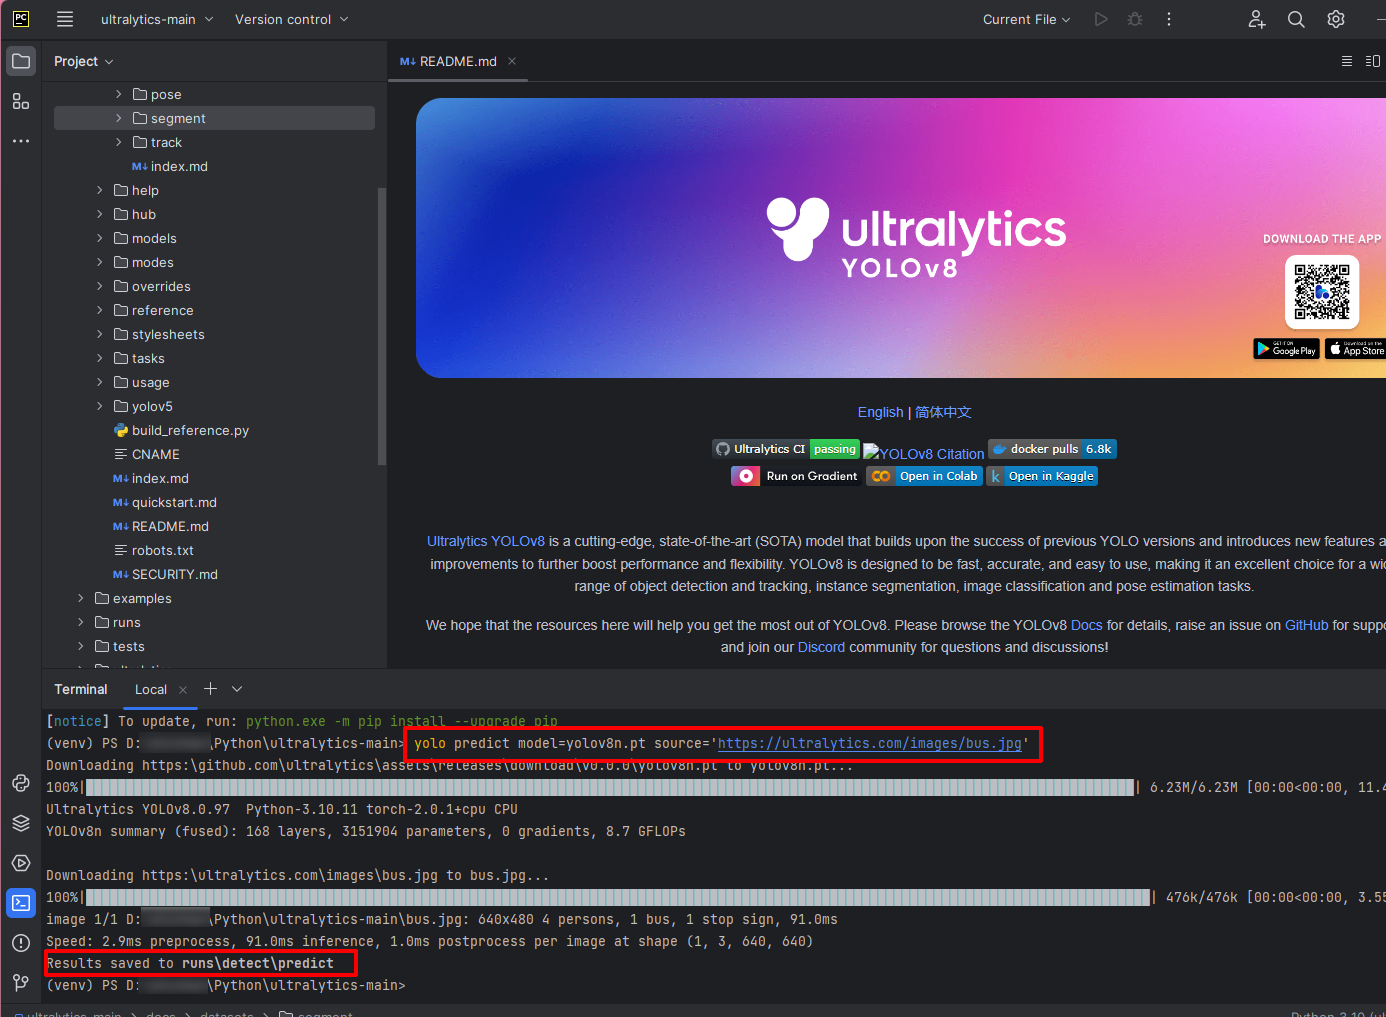Open the Discord community link
Image resolution: width=1386 pixels, height=1017 pixels.
coord(821,647)
